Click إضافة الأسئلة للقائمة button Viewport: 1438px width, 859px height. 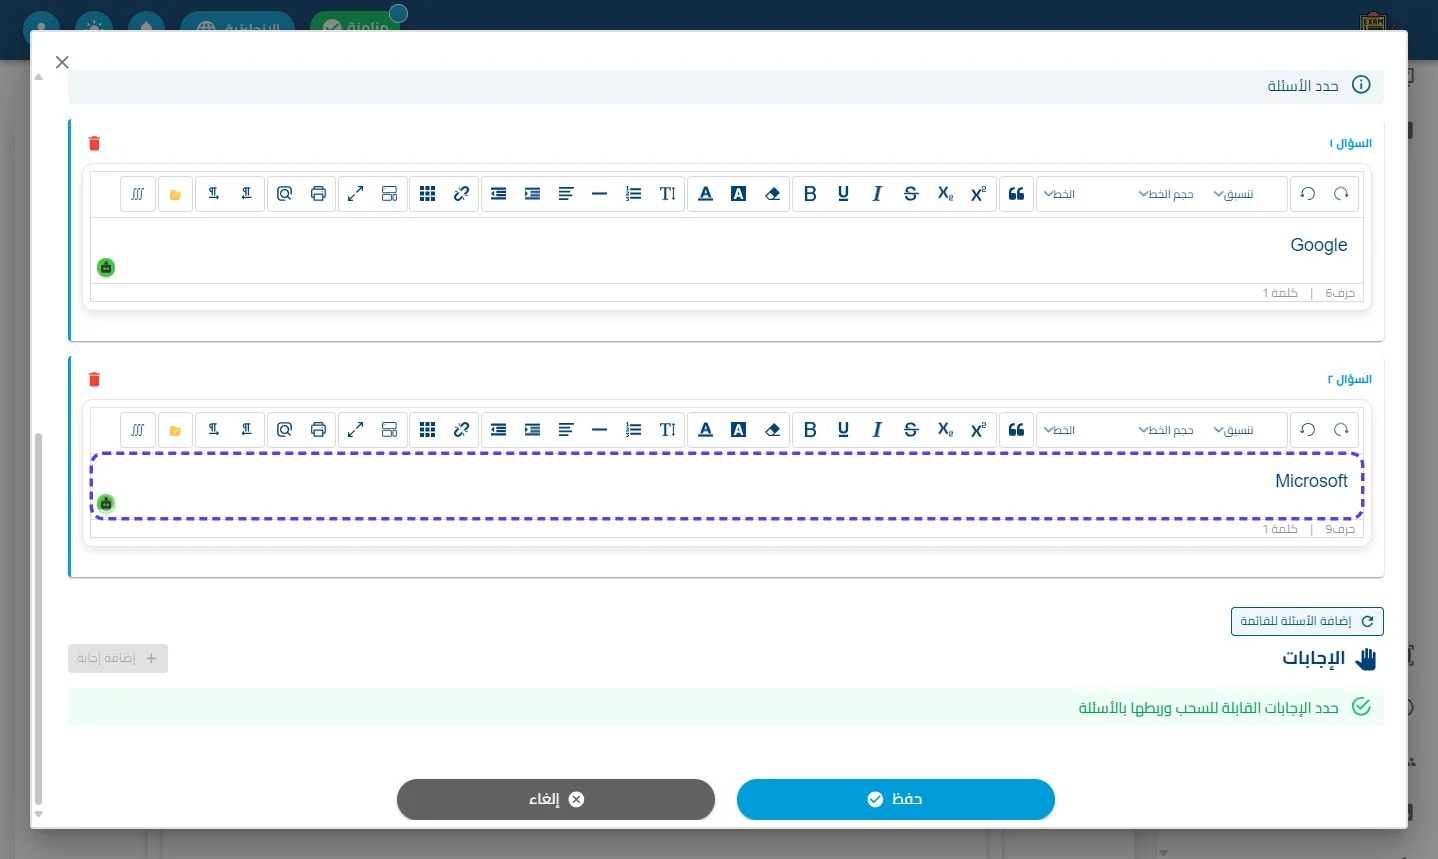[x=1307, y=621]
